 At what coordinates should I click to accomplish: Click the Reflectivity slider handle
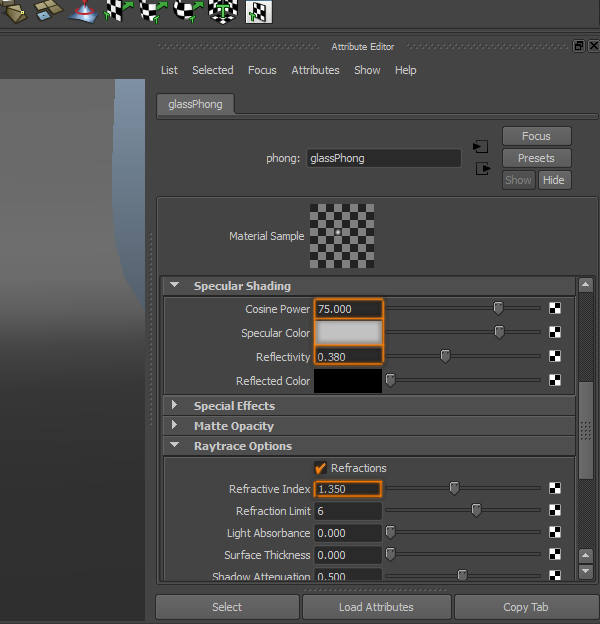point(445,356)
